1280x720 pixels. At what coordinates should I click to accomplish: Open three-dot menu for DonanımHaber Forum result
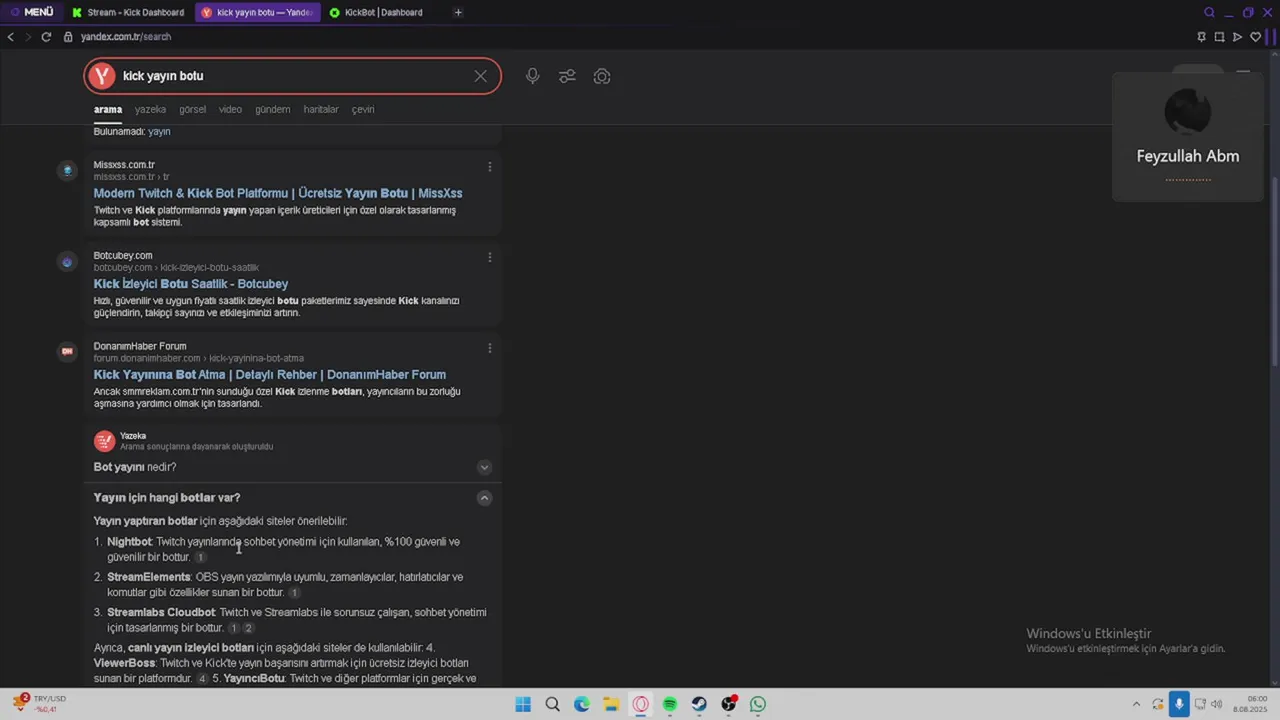(x=489, y=348)
